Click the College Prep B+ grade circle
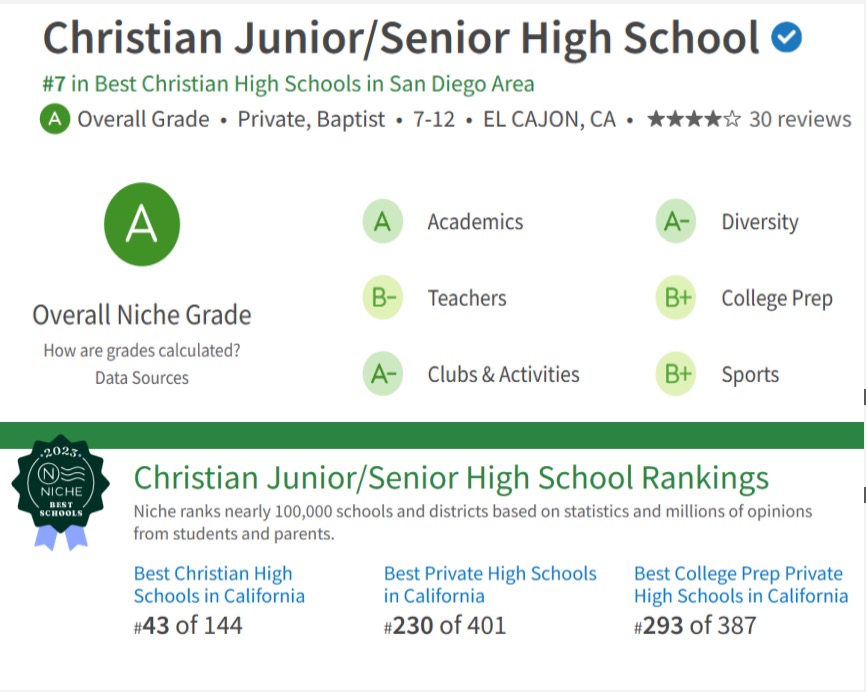 [676, 298]
